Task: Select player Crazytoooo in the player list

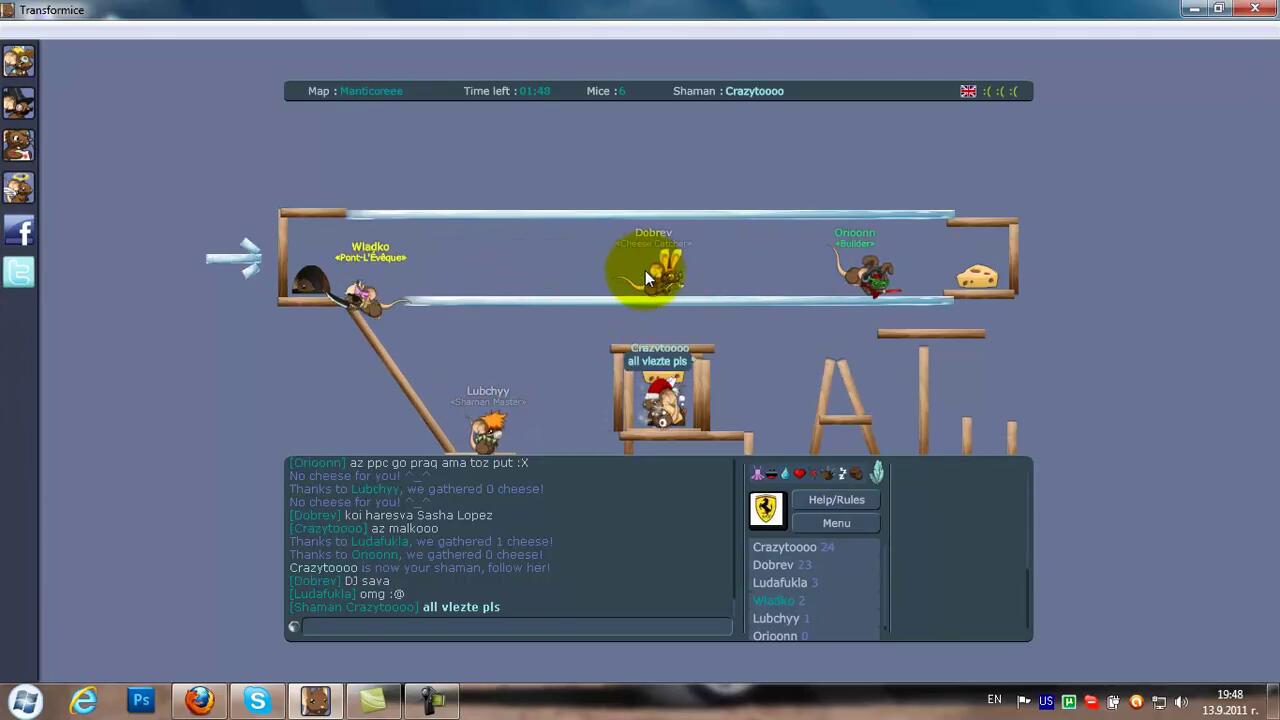Action: coord(784,547)
